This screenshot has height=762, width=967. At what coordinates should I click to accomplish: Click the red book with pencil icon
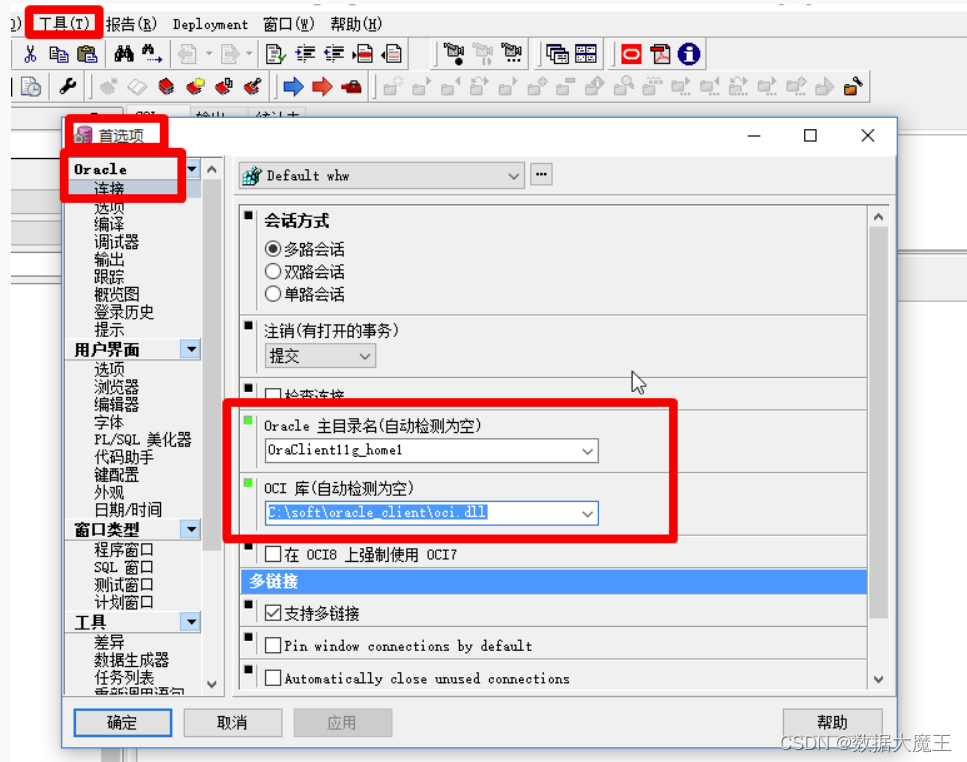tap(253, 86)
